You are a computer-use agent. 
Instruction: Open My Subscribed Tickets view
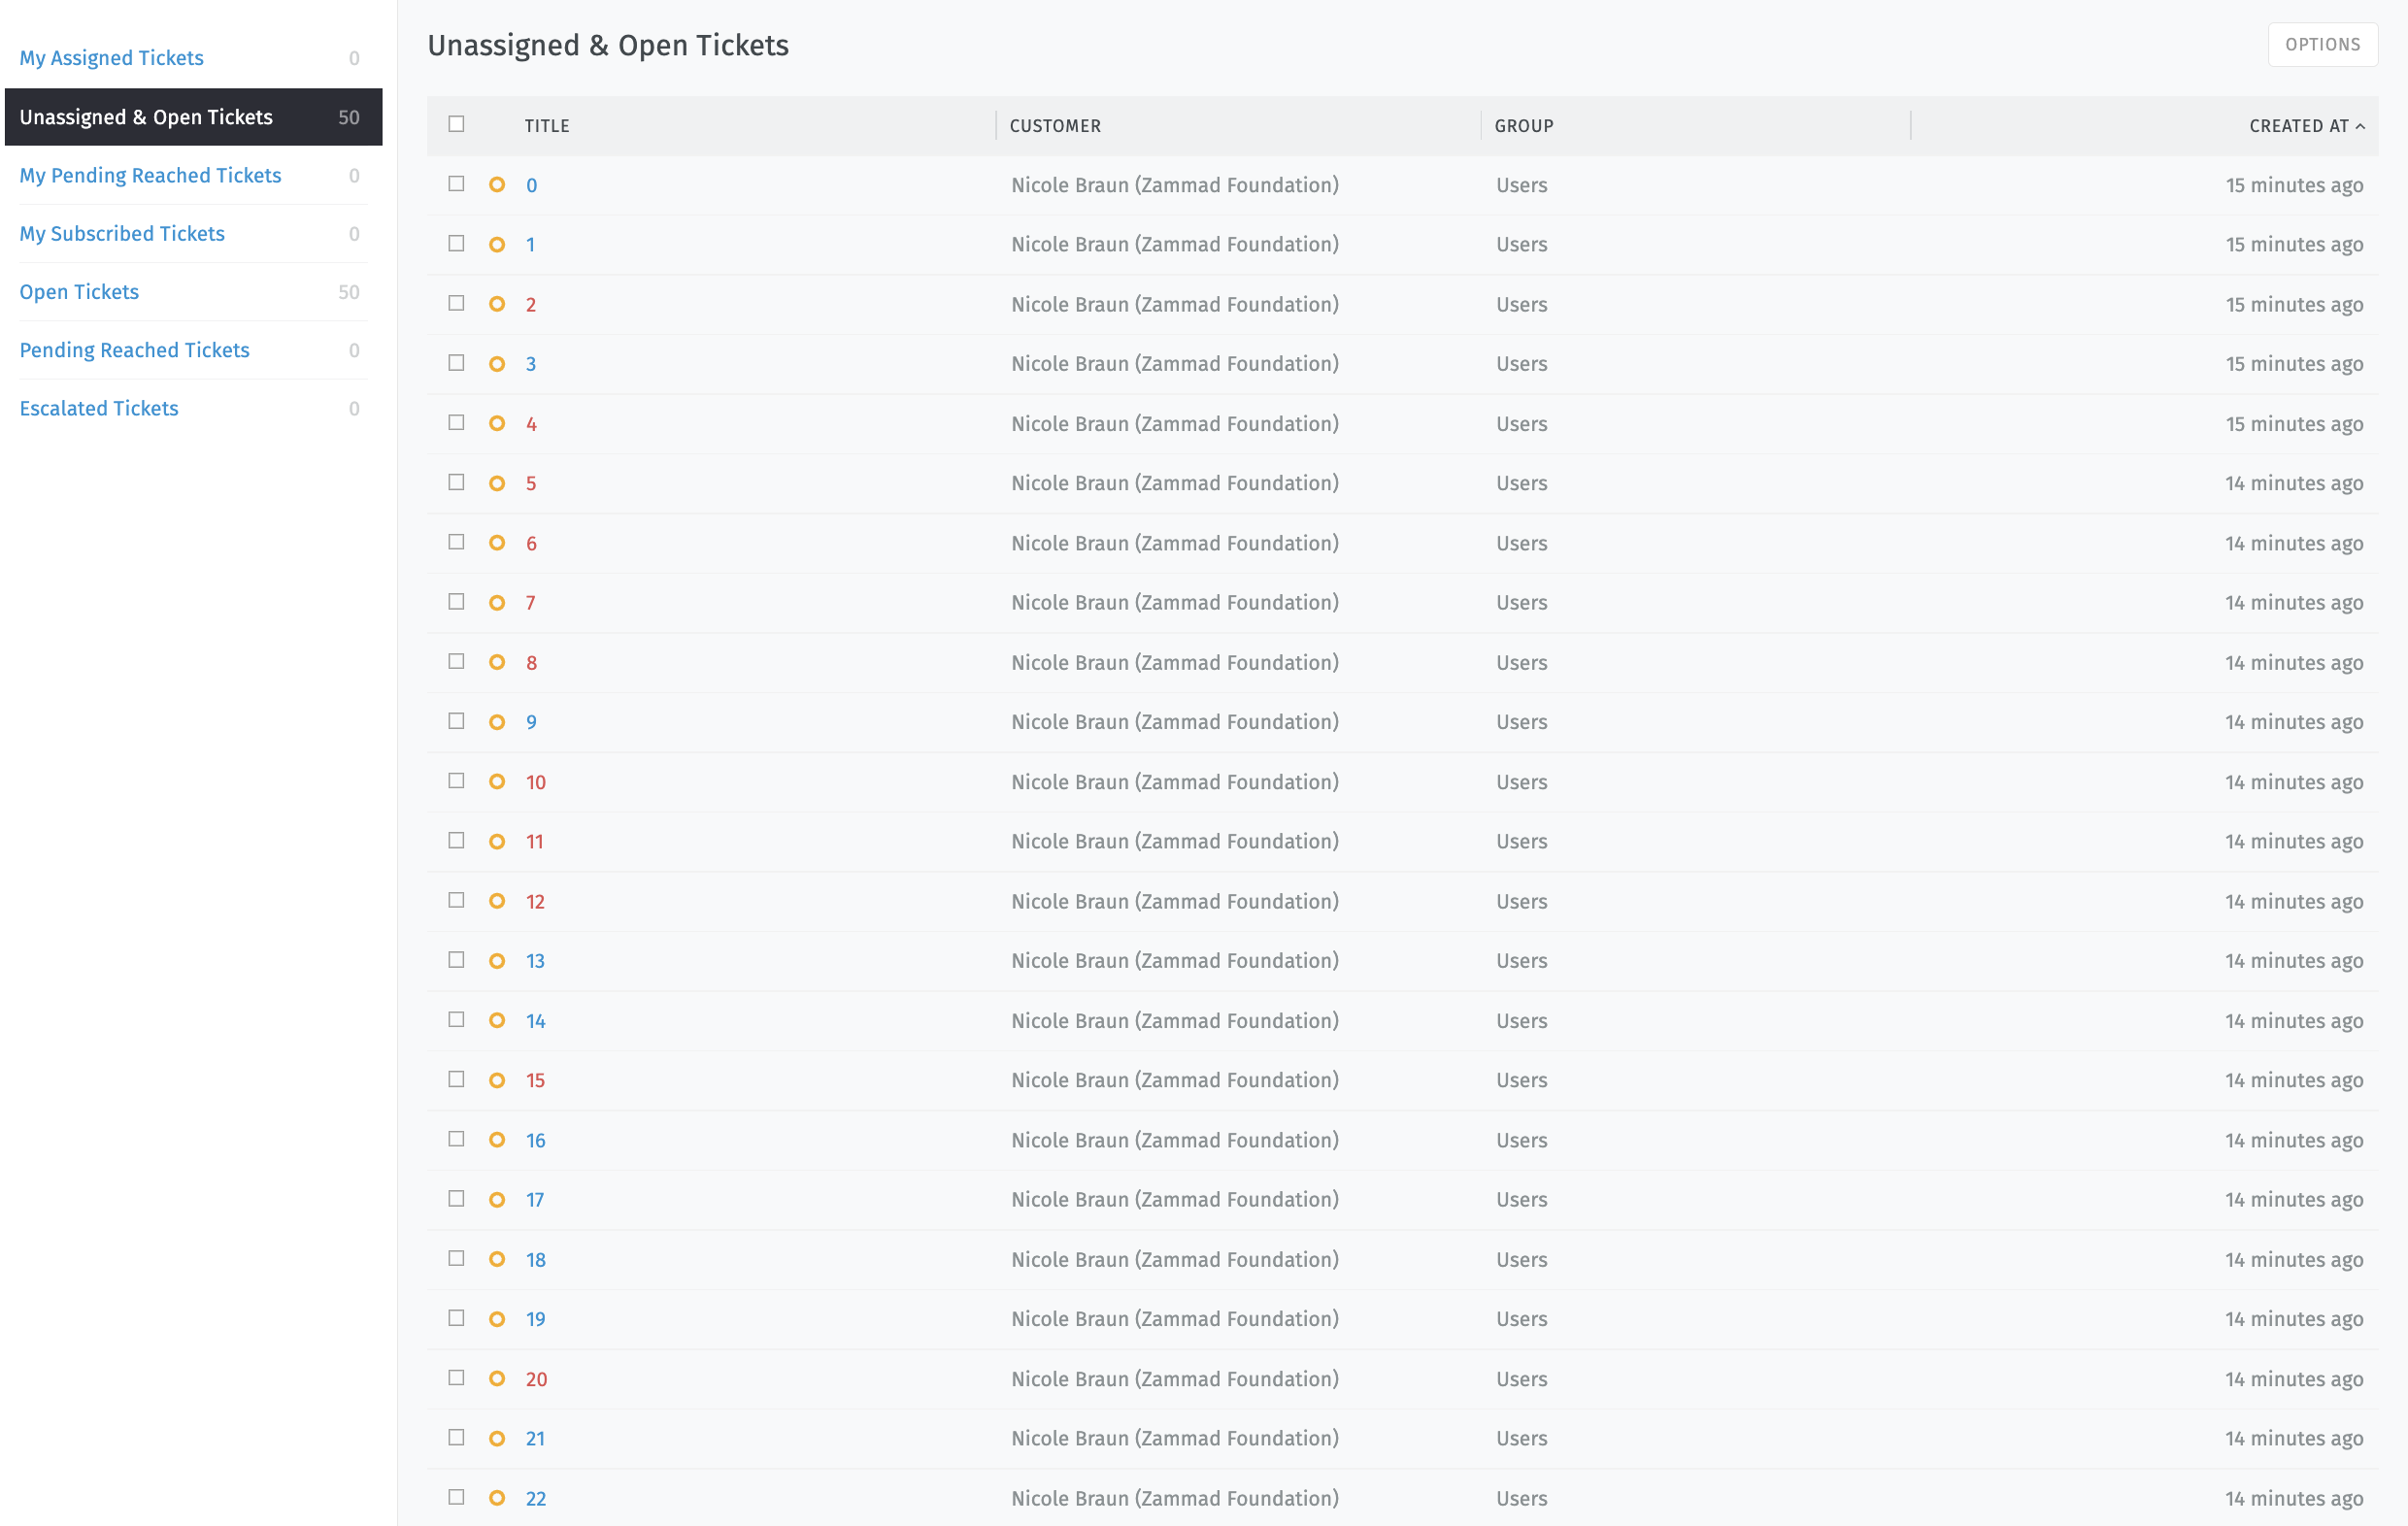coord(121,233)
